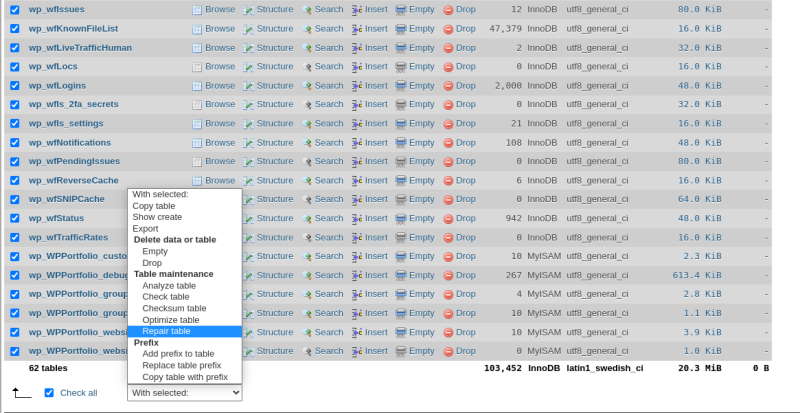Open the wp_wfNotifications table link

tap(69, 142)
